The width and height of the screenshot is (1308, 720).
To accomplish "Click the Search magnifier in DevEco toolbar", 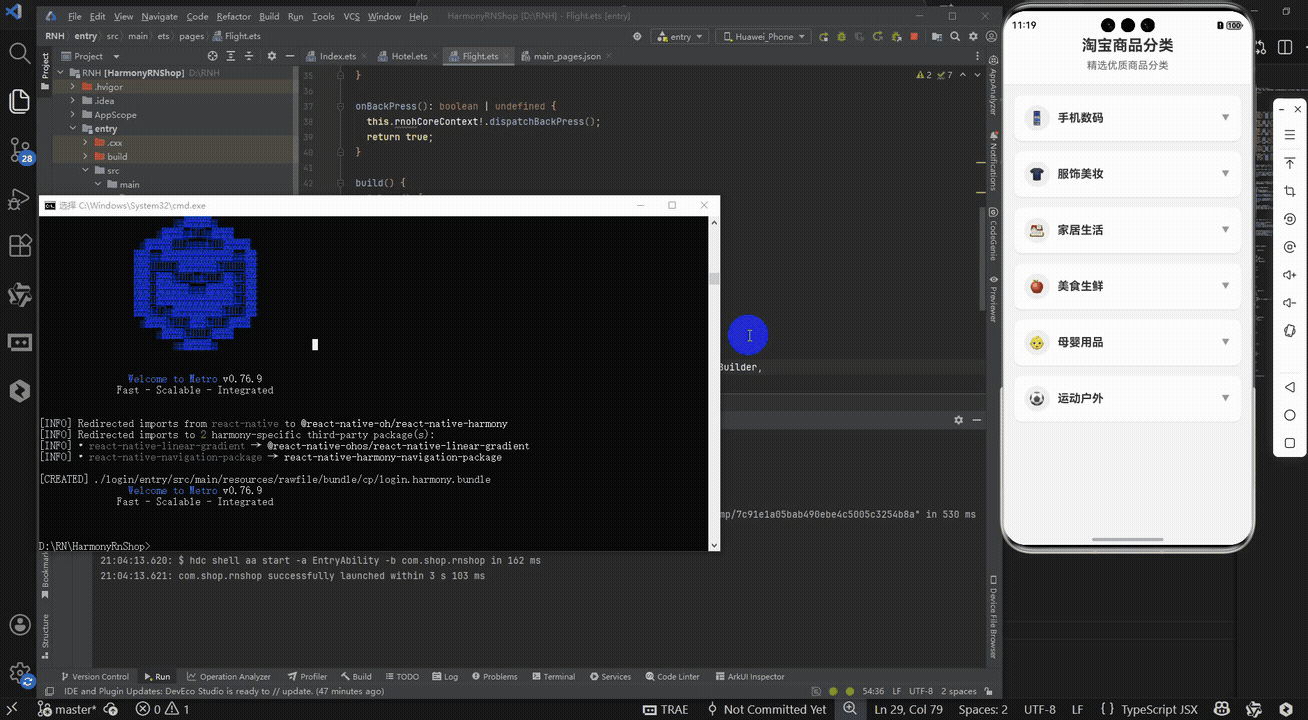I will [955, 36].
